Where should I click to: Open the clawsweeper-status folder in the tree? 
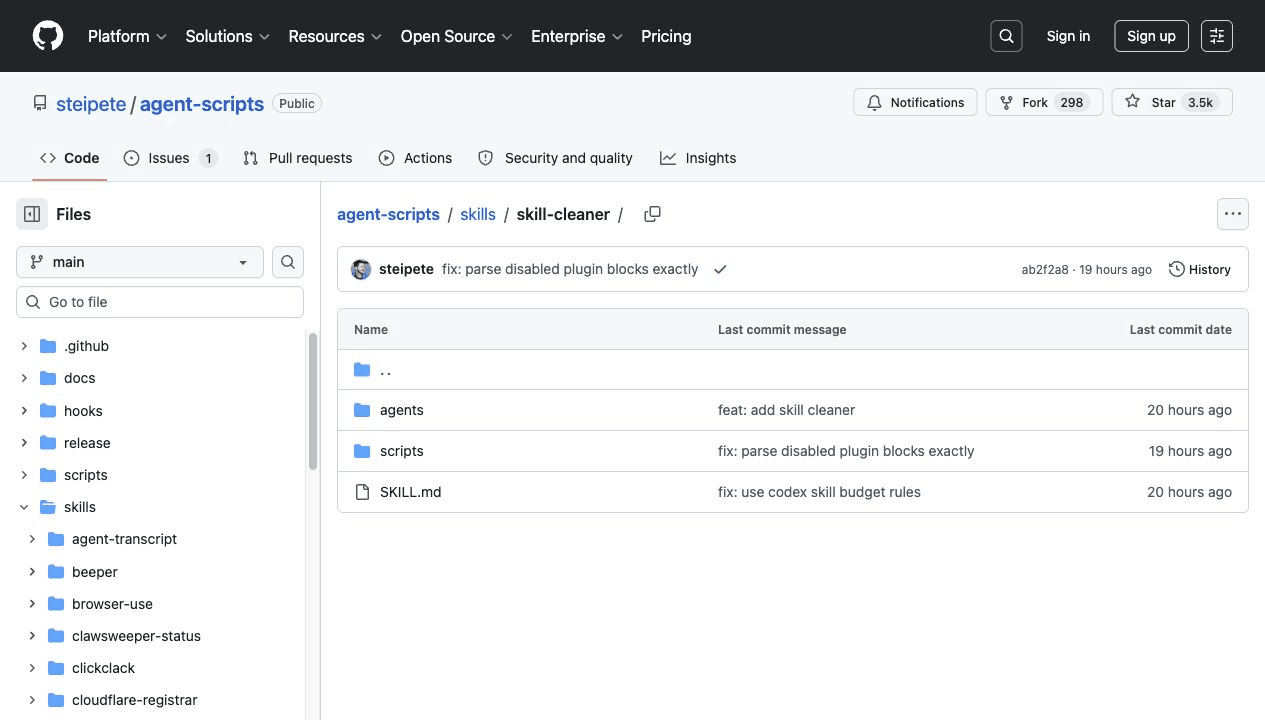[136, 636]
